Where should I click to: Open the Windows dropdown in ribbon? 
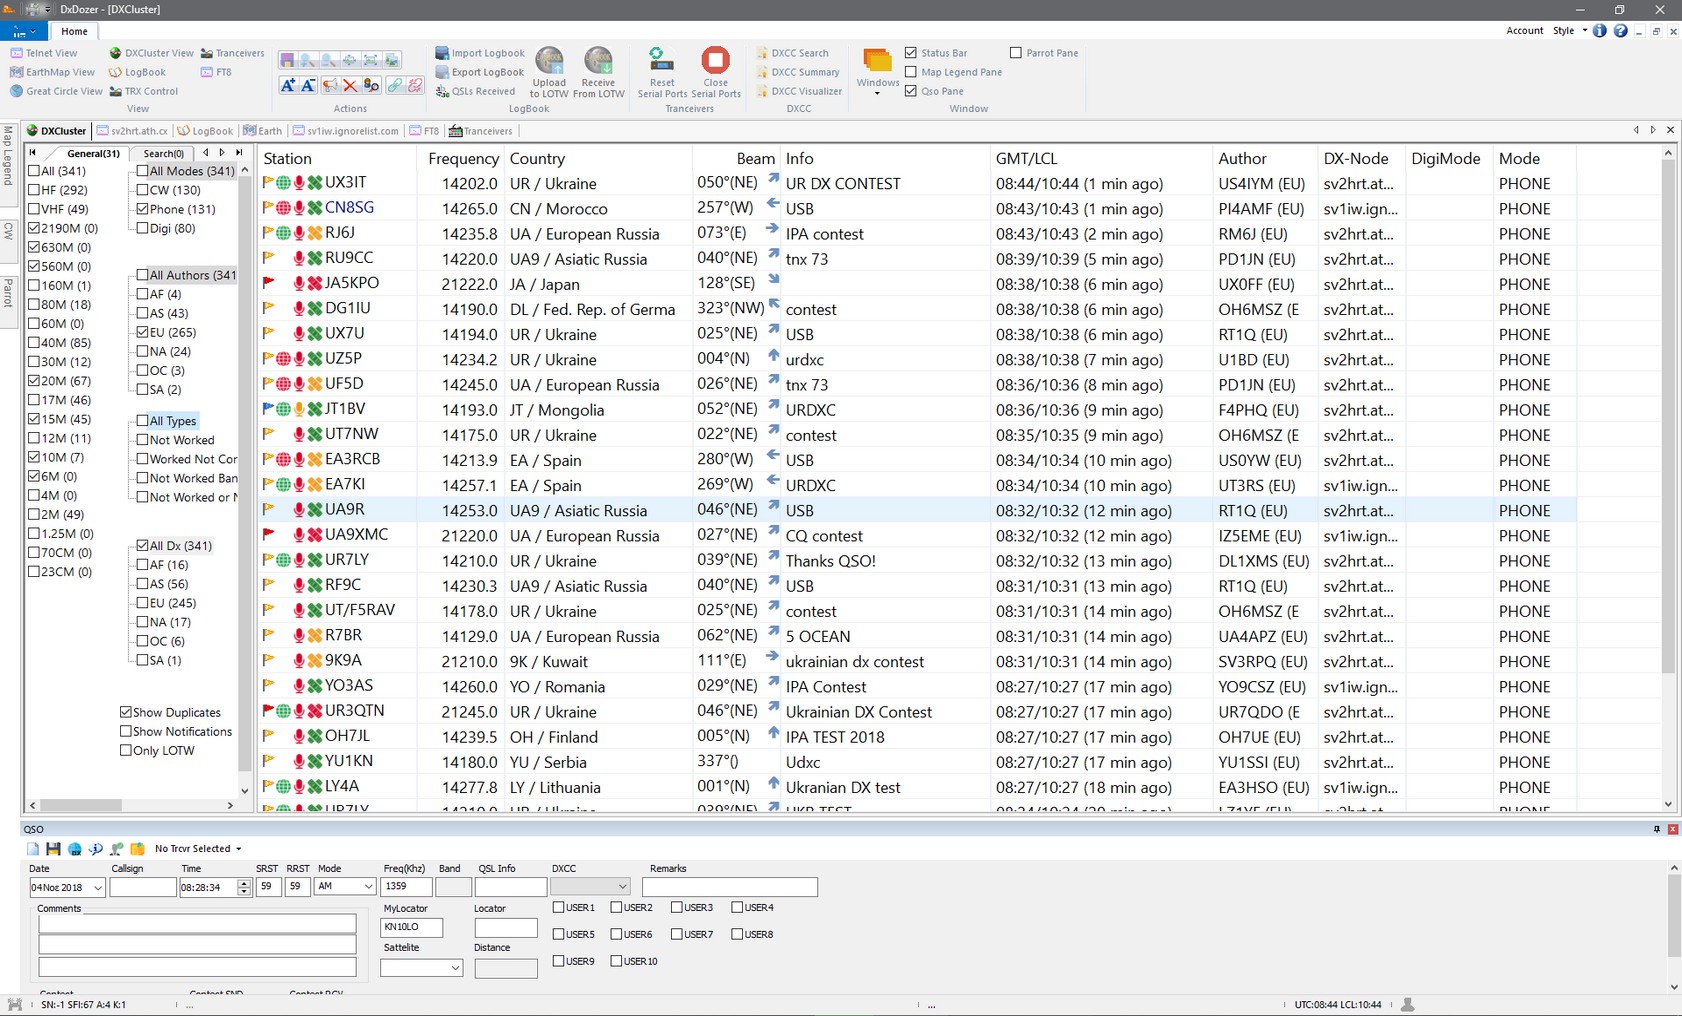coord(877,72)
